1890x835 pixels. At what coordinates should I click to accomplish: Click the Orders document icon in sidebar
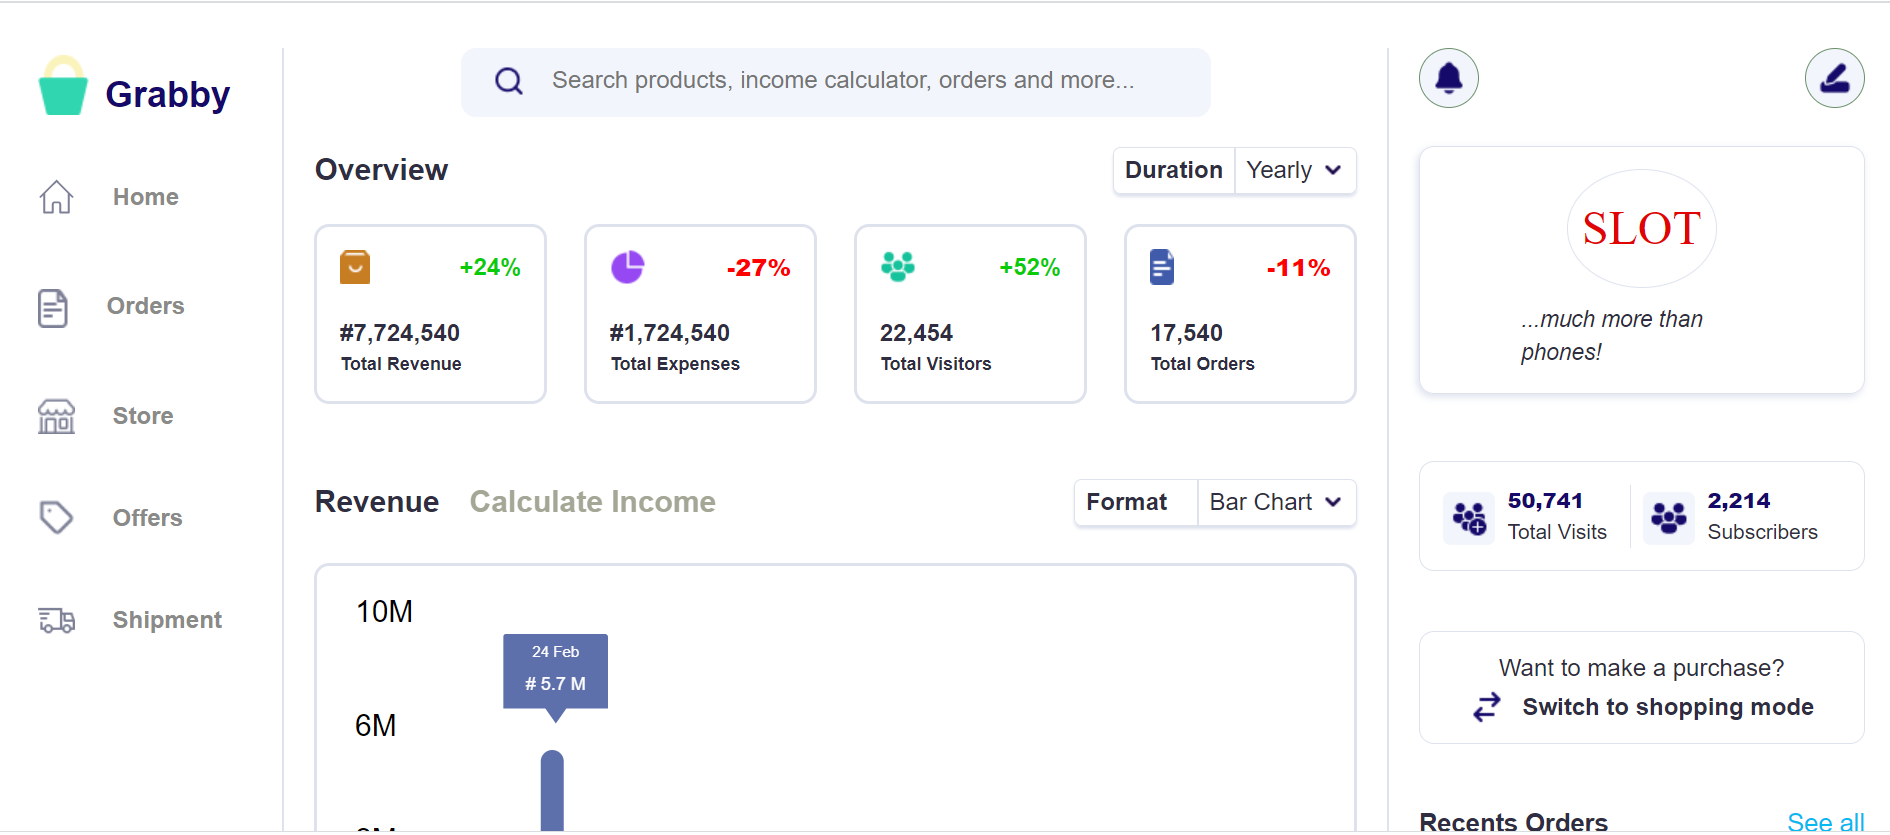click(53, 308)
